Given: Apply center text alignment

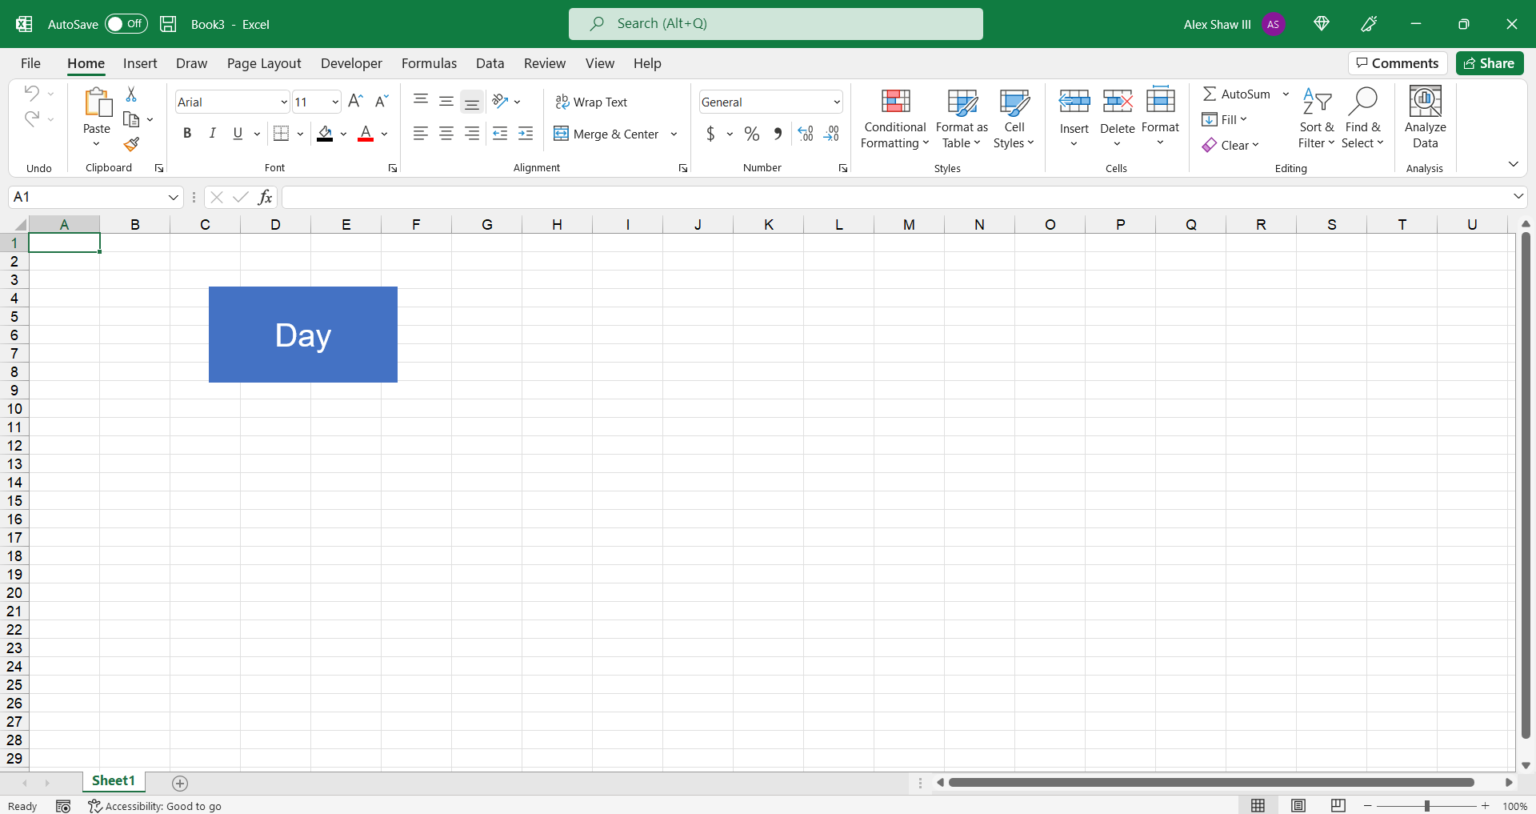Looking at the screenshot, I should click(x=445, y=133).
